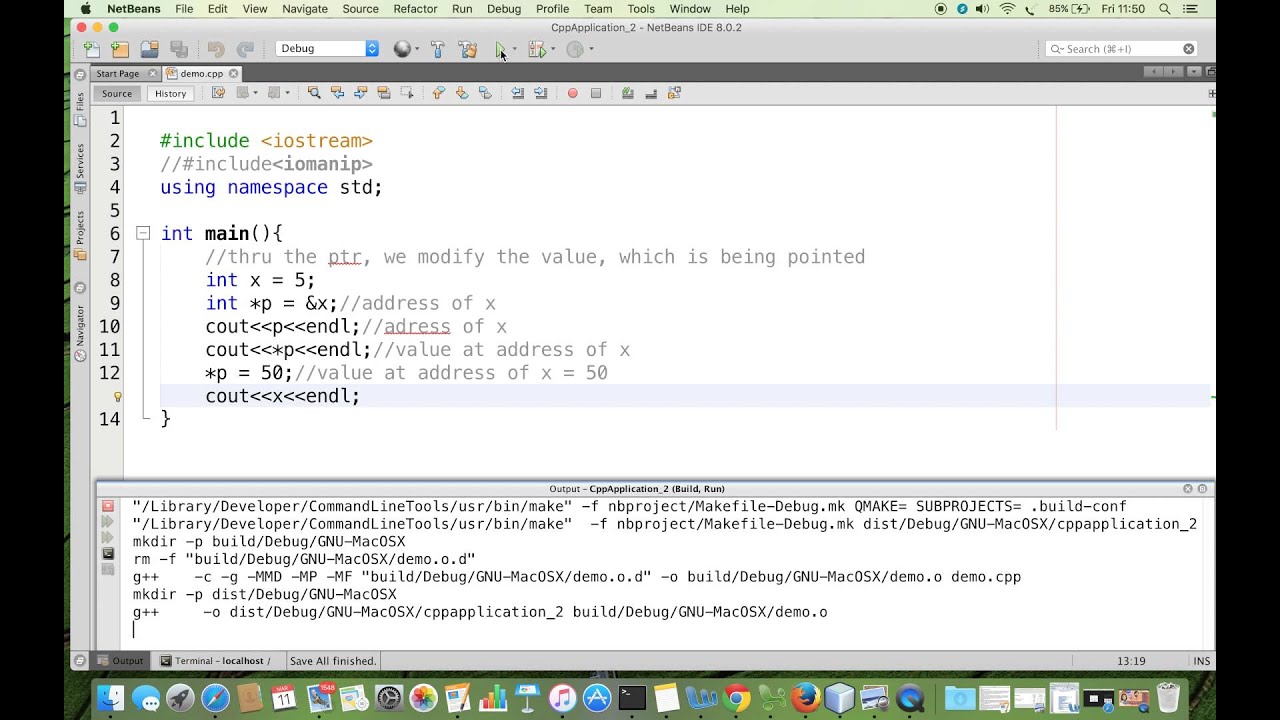Open the Services side panel
This screenshot has height=720, width=1280.
point(80,169)
